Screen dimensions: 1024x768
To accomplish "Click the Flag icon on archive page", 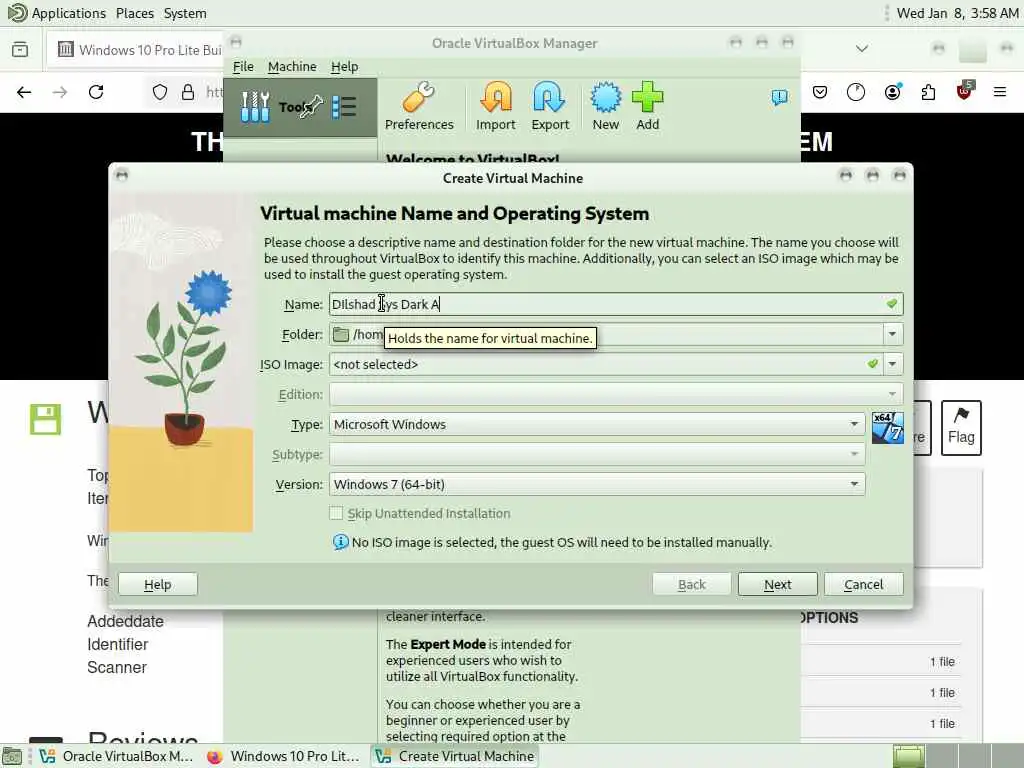I will point(961,428).
